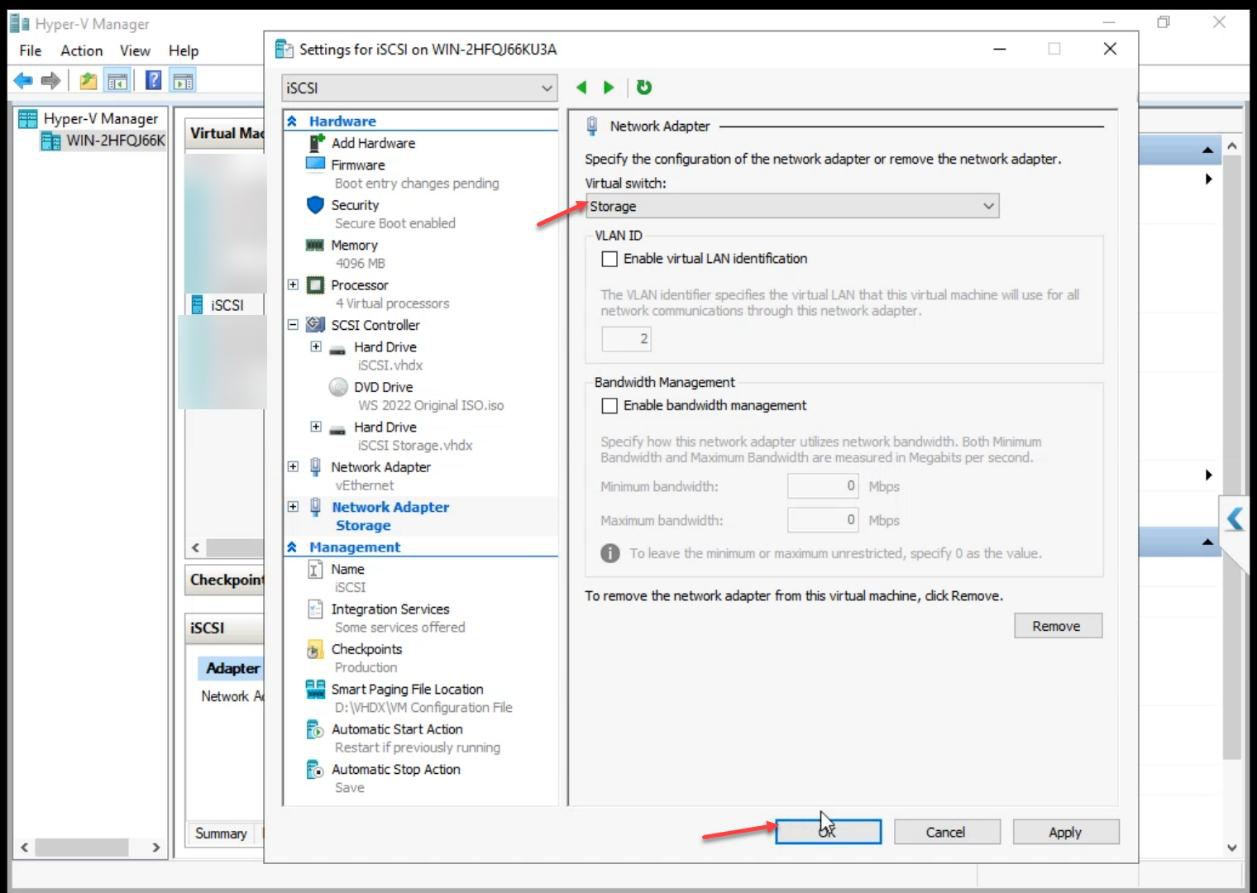
Task: Click the Hyper-V Manager vertical scrollbar down arrow
Action: click(1232, 848)
